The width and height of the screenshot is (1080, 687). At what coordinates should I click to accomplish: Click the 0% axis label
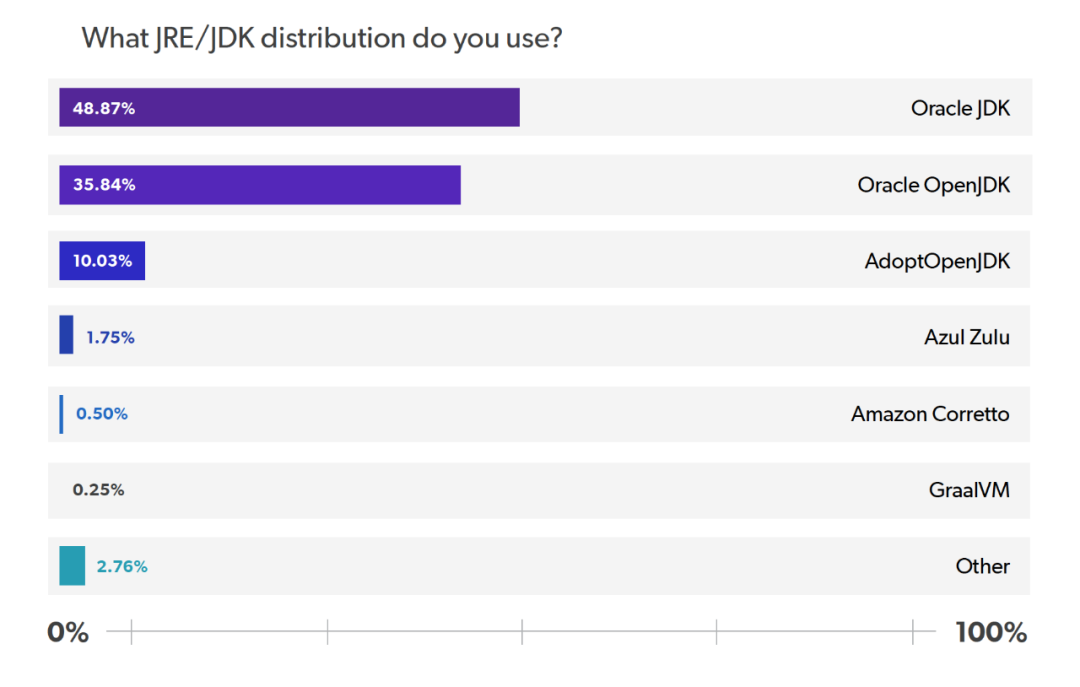(x=68, y=633)
